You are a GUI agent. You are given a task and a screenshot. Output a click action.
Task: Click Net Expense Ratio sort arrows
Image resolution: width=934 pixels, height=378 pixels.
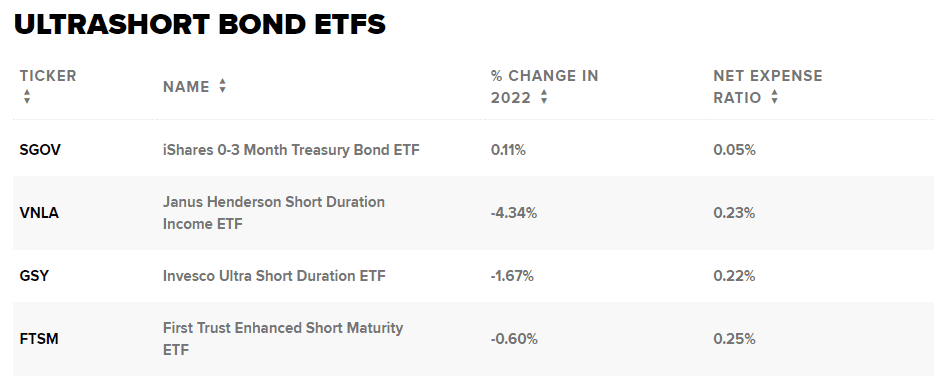[x=774, y=97]
